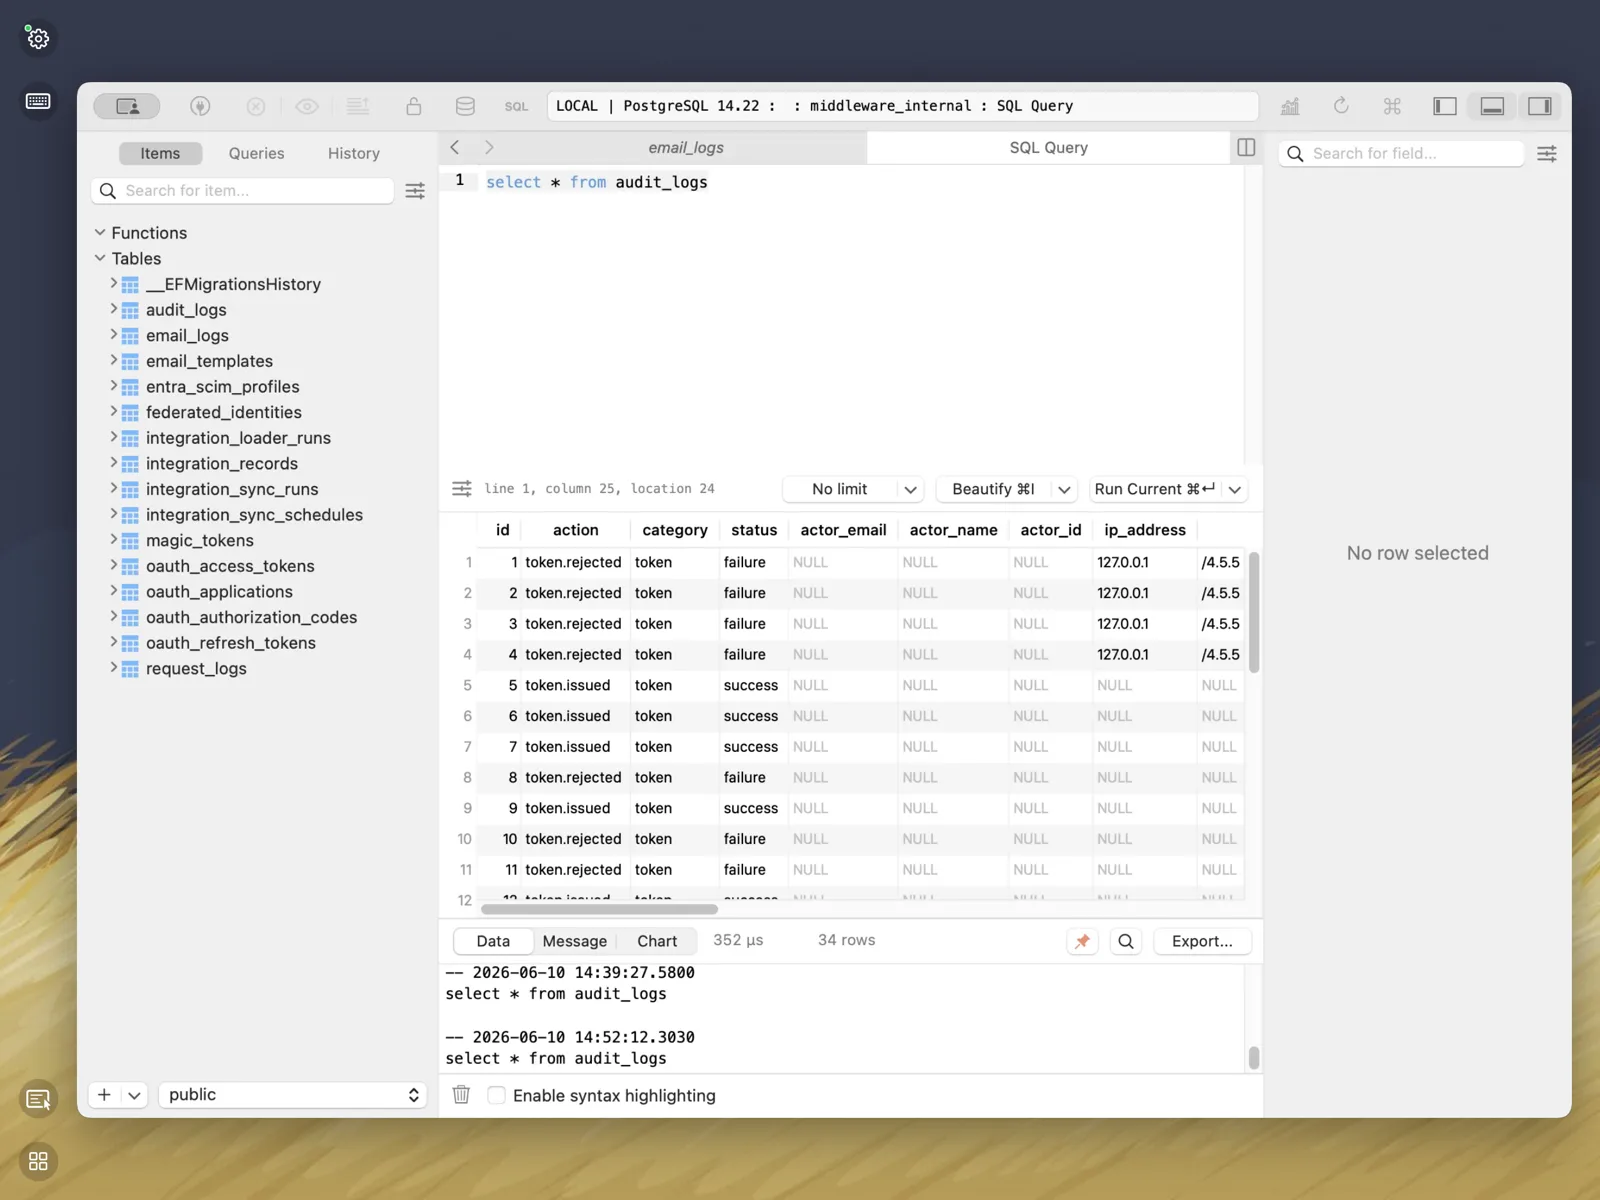This screenshot has width=1600, height=1200.
Task: Select the oauth_applications table
Action: pyautogui.click(x=219, y=591)
